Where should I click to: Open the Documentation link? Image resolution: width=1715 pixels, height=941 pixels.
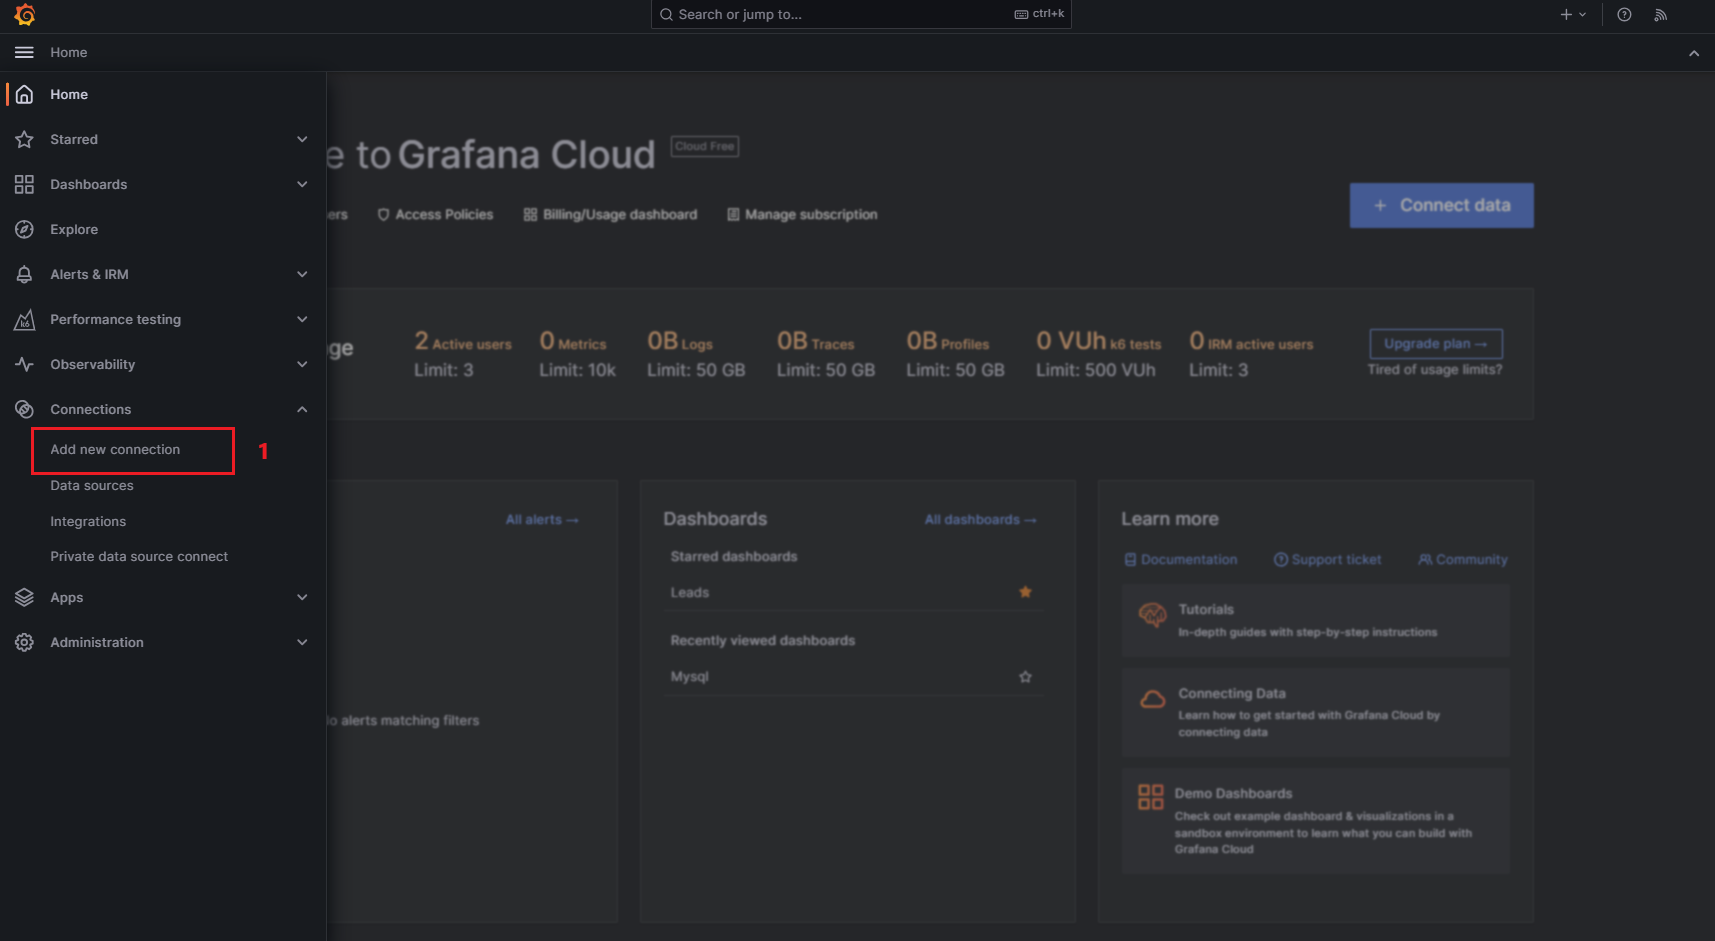tap(1181, 560)
